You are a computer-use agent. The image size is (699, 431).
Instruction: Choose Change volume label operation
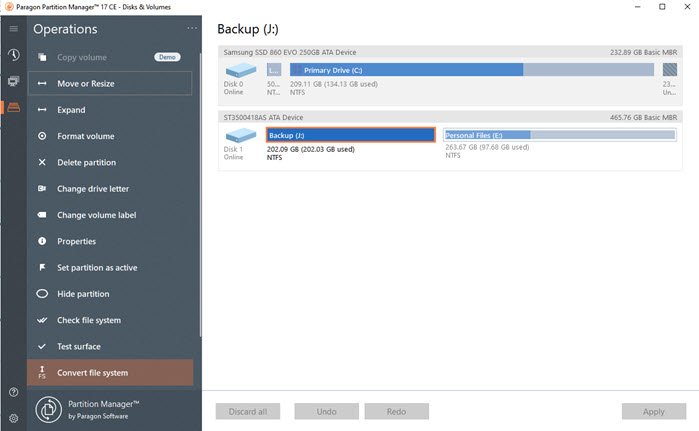pos(110,215)
